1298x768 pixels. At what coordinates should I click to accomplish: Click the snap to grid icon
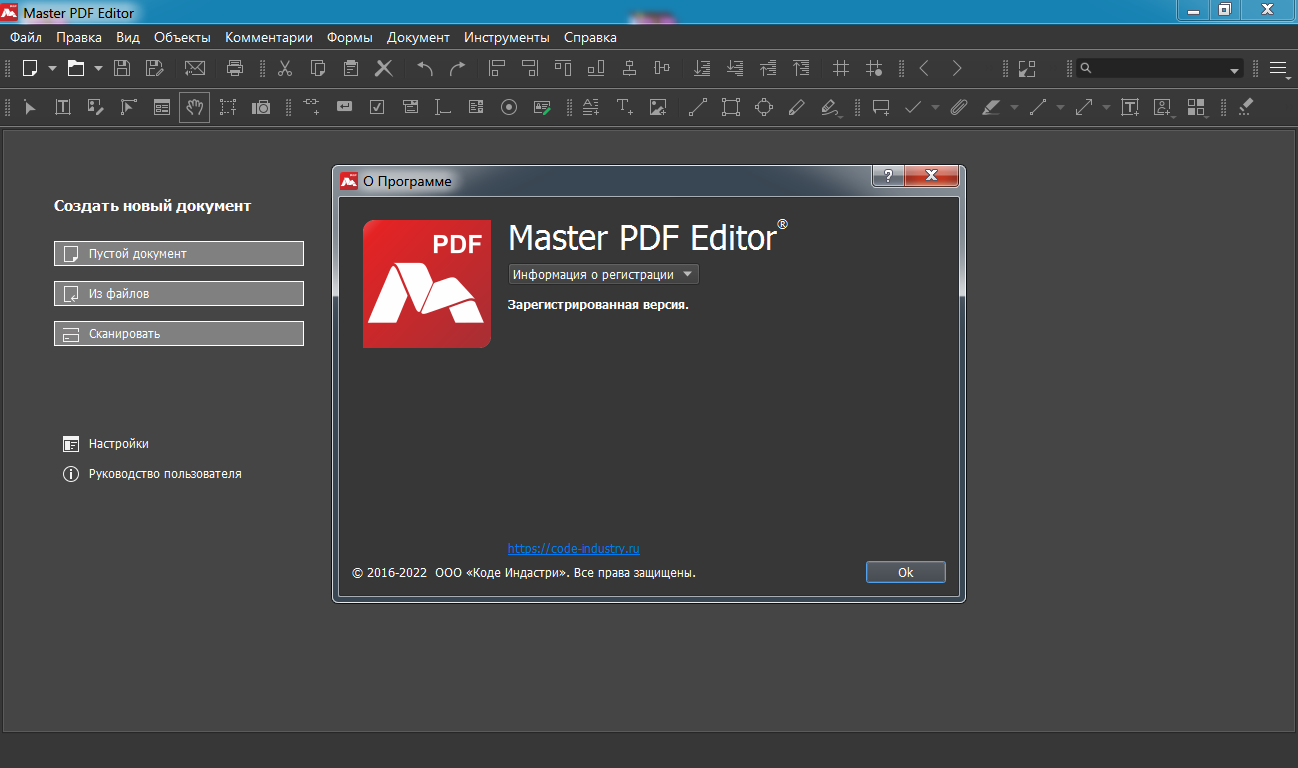(x=874, y=68)
